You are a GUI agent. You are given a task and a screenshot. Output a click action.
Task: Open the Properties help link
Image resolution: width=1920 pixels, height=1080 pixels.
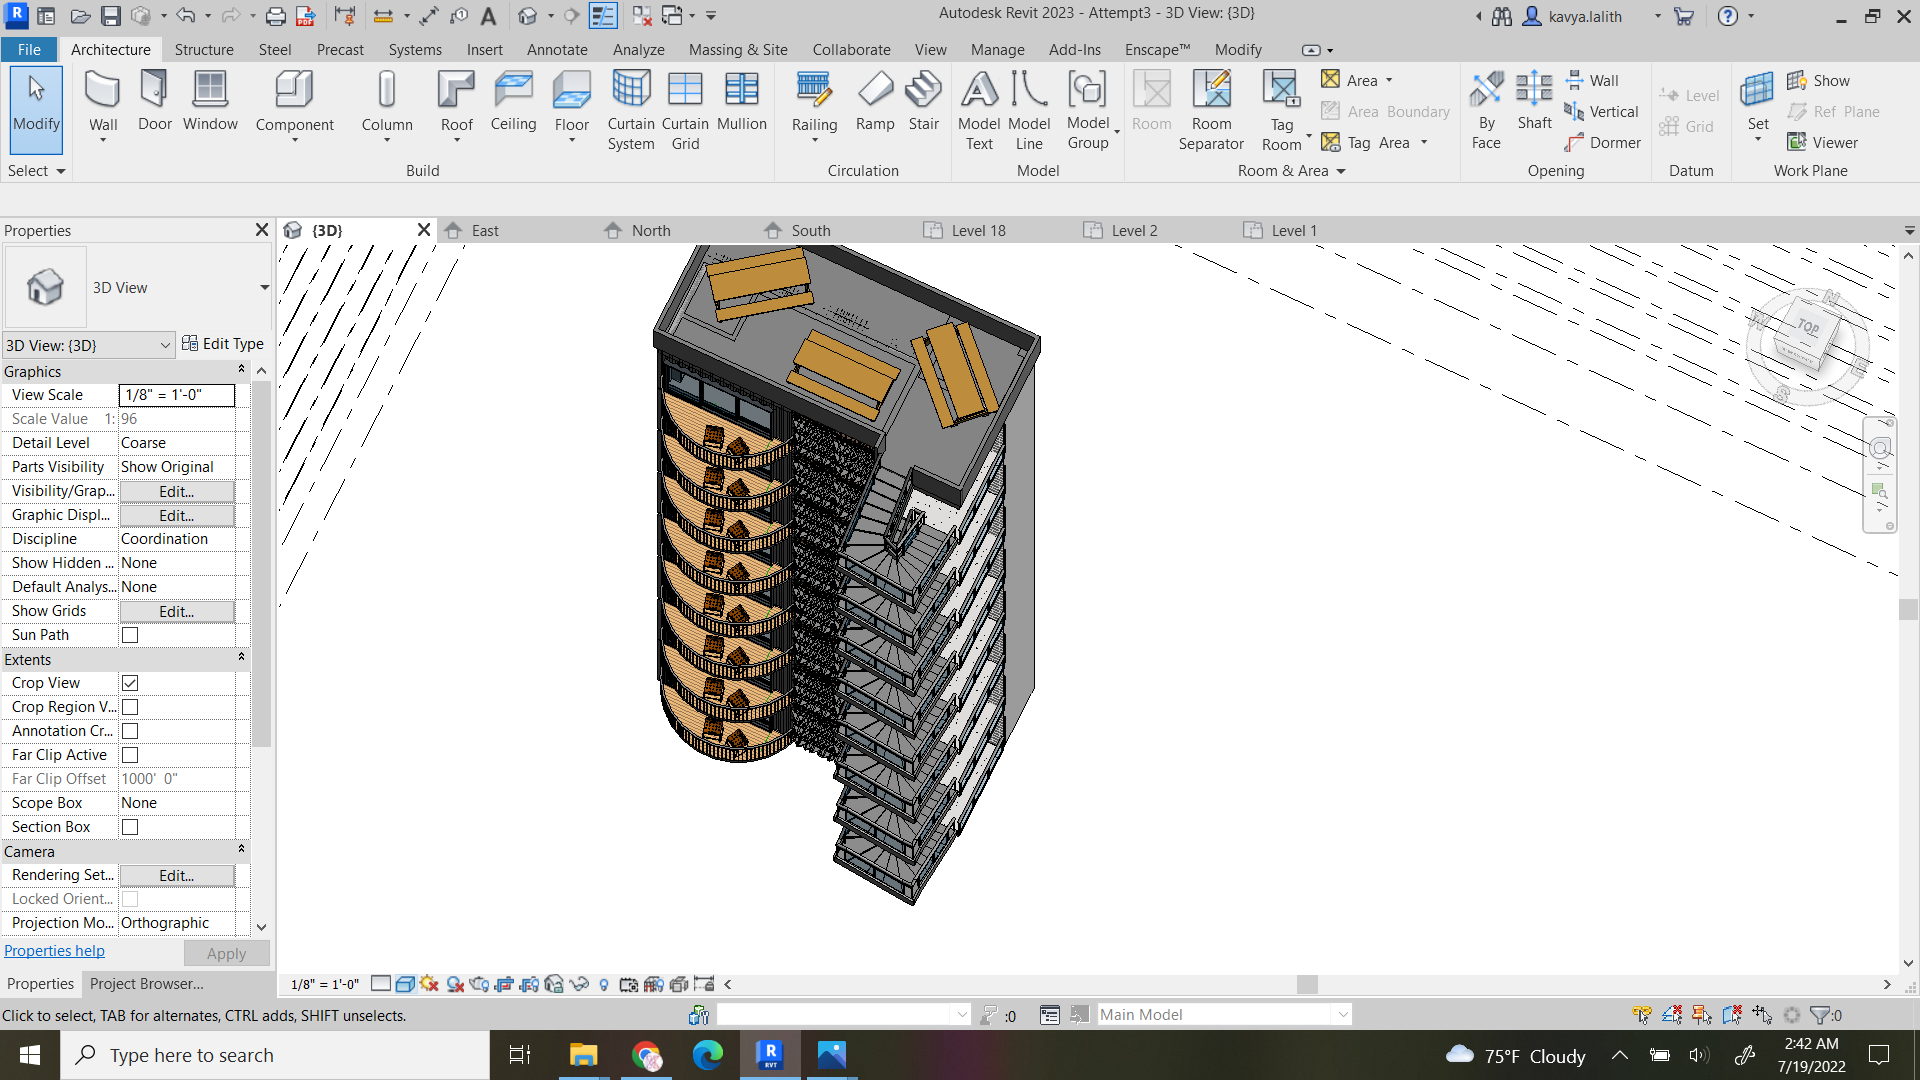(54, 950)
